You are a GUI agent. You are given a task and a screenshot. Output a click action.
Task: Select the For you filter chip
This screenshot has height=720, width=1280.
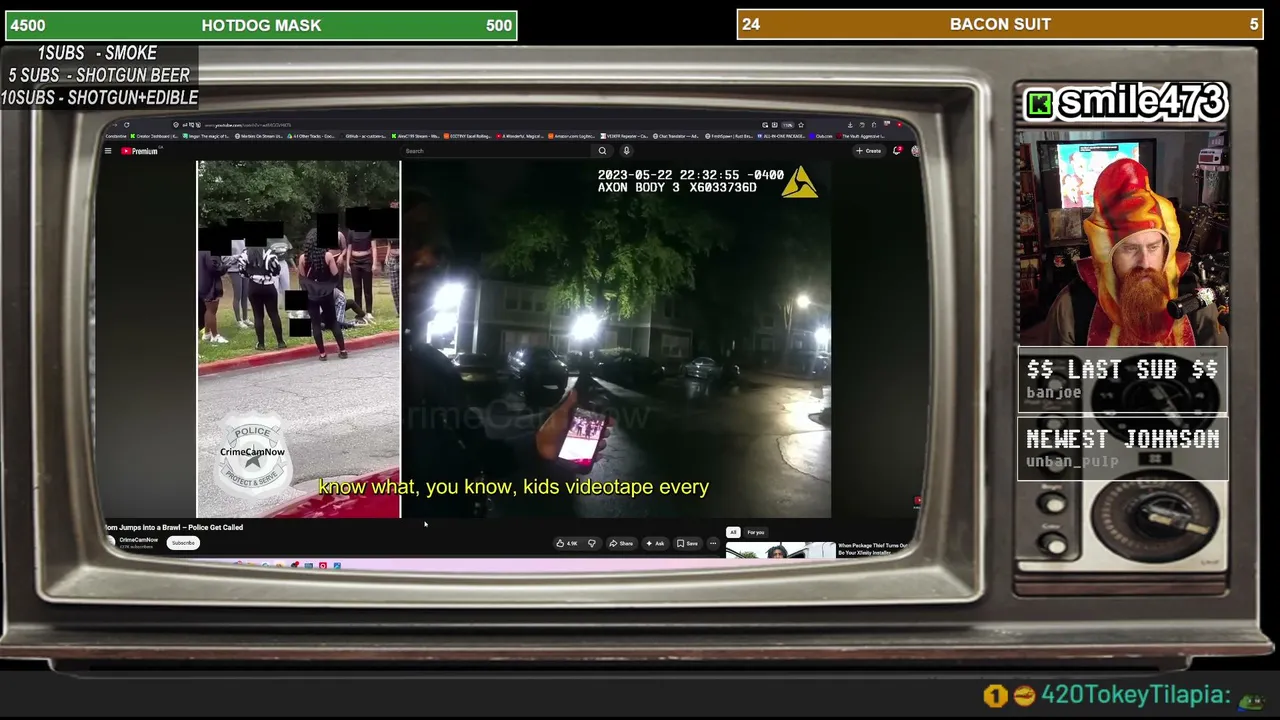756,532
